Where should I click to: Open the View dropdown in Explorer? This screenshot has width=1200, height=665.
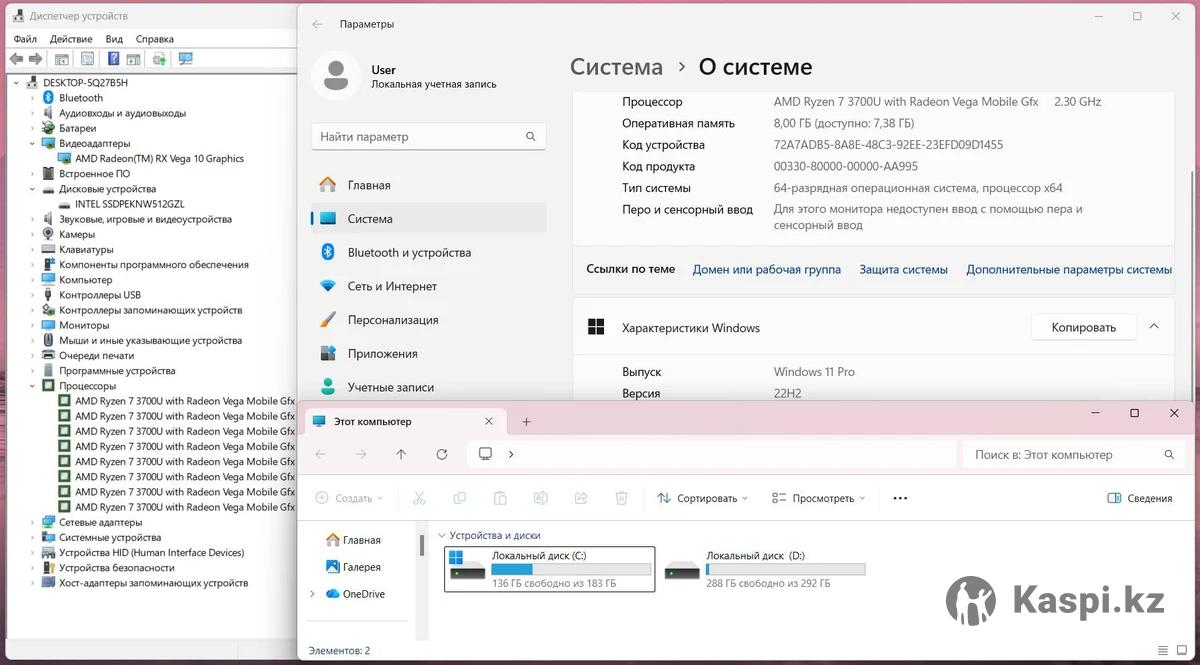point(819,498)
